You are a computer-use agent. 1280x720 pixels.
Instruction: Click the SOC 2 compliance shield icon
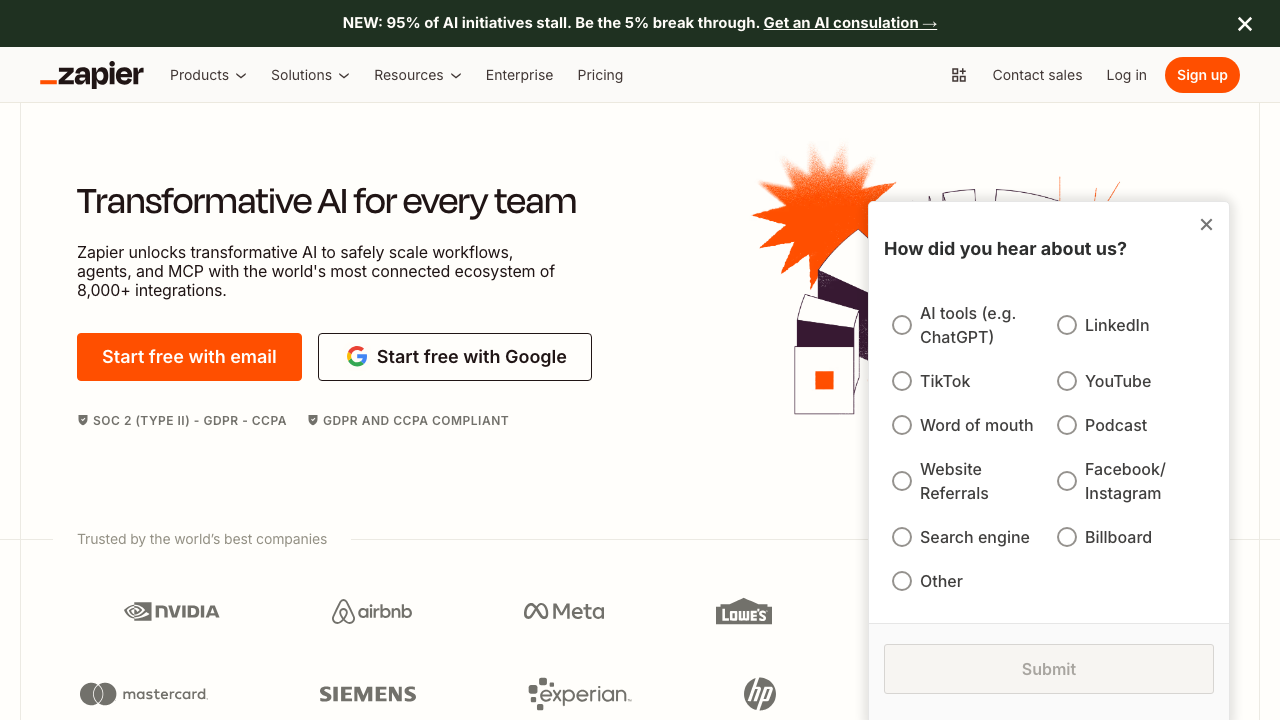[x=83, y=420]
